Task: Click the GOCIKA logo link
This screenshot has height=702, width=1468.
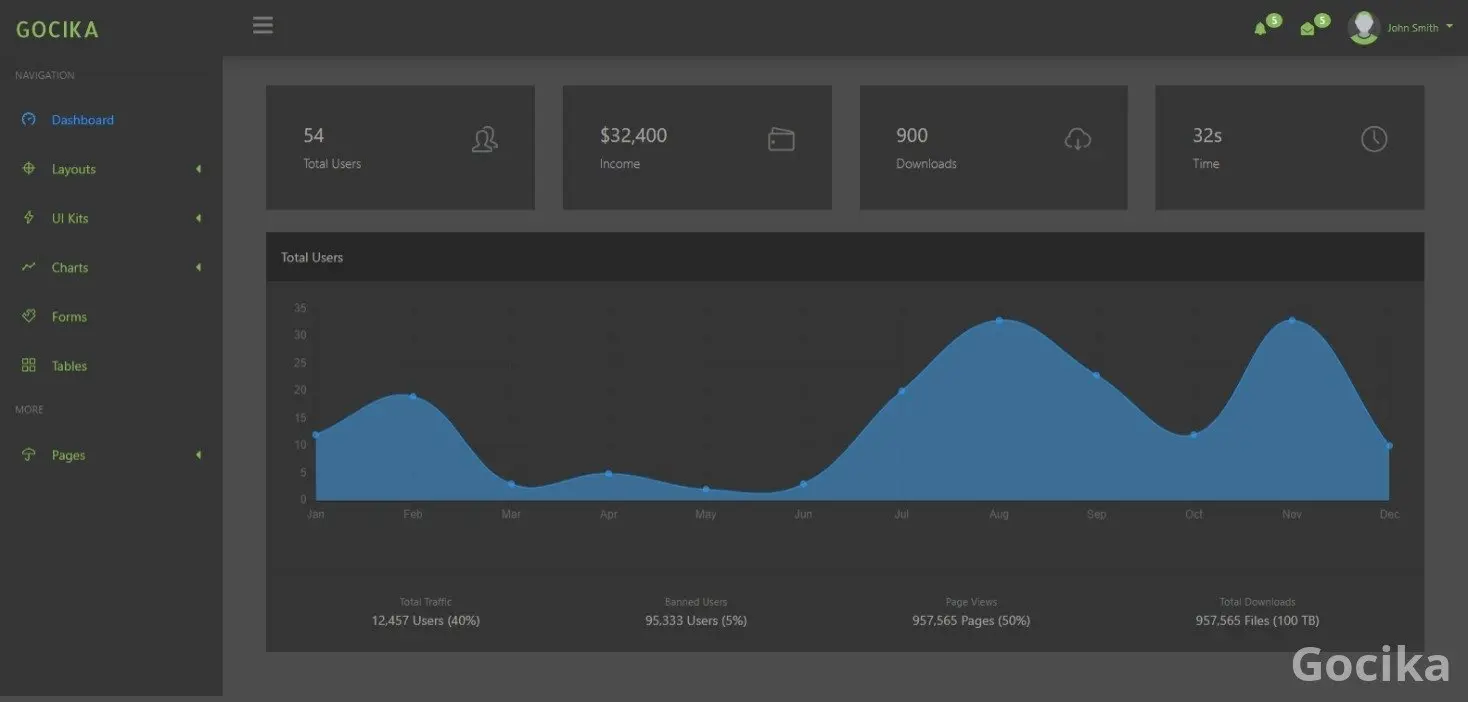Action: tap(57, 29)
